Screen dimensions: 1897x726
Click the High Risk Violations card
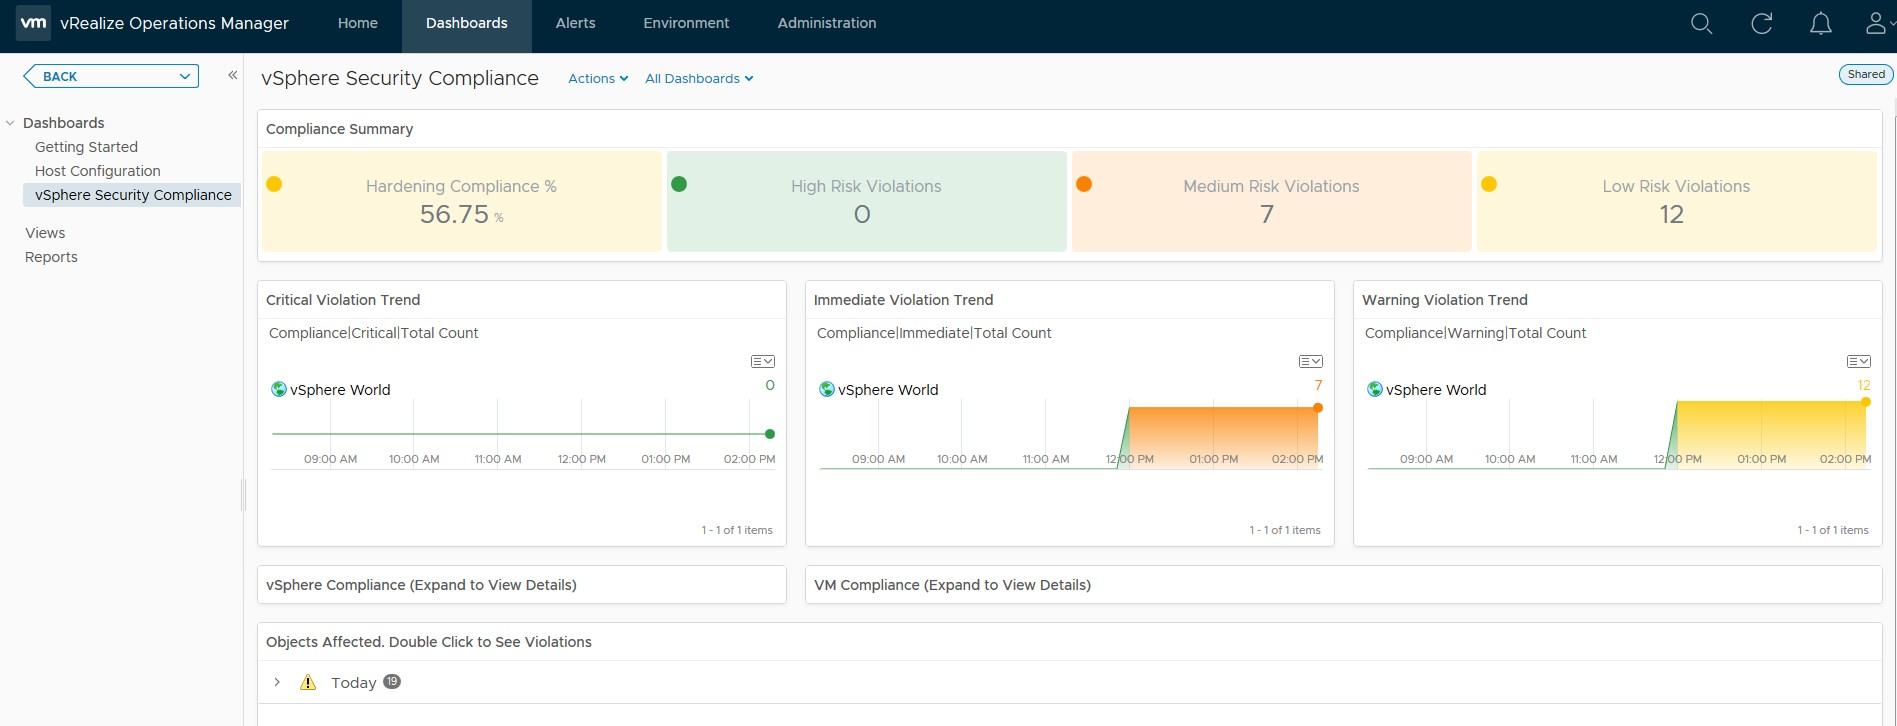pyautogui.click(x=867, y=201)
